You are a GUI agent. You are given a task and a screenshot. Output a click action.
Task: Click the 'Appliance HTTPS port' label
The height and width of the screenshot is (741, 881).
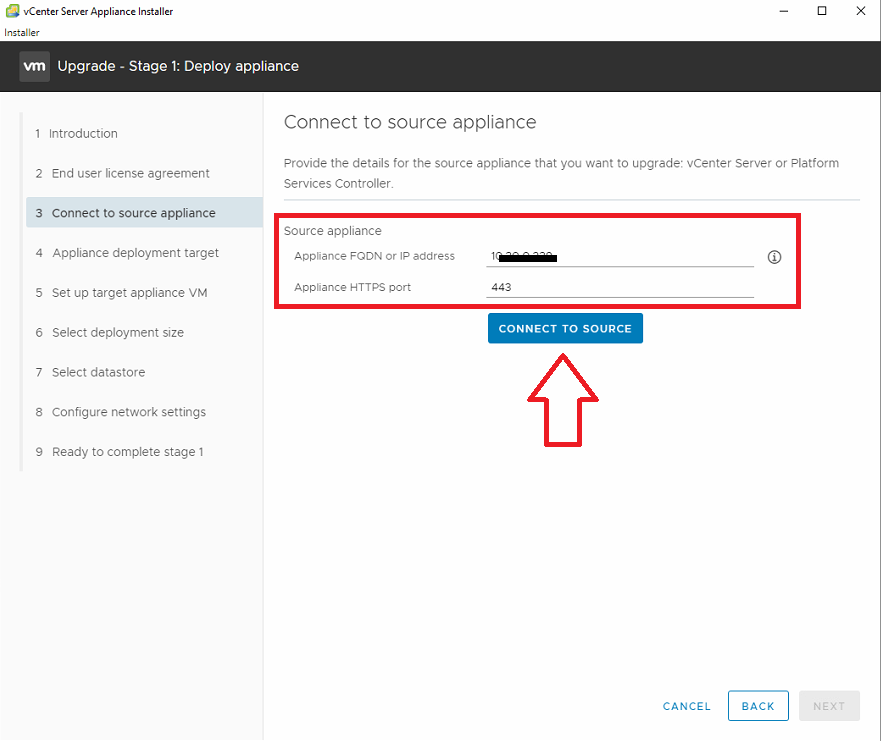(352, 287)
